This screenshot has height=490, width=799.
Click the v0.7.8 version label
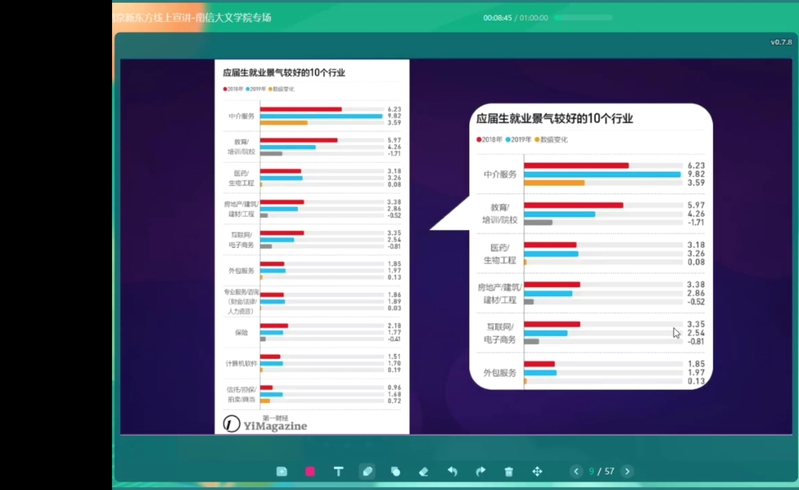[x=780, y=42]
